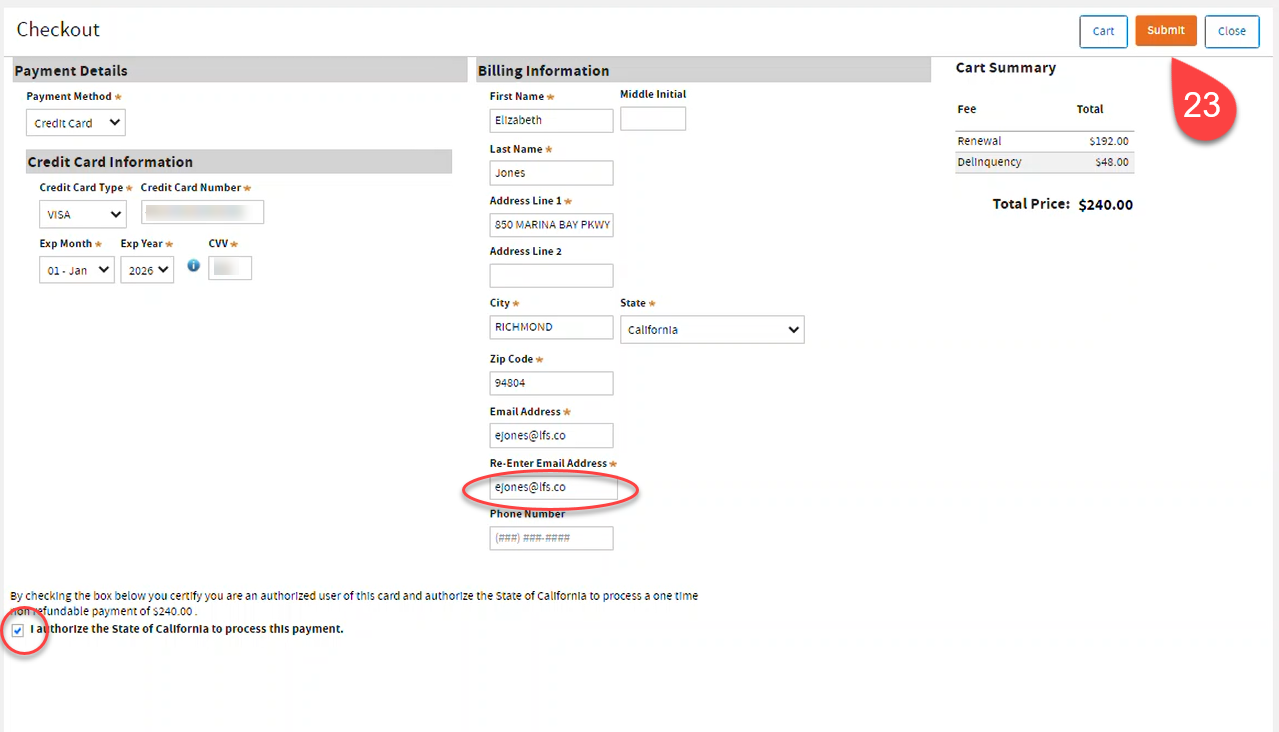Open the Payment Method dropdown
Viewport: 1279px width, 732px height.
[x=75, y=122]
